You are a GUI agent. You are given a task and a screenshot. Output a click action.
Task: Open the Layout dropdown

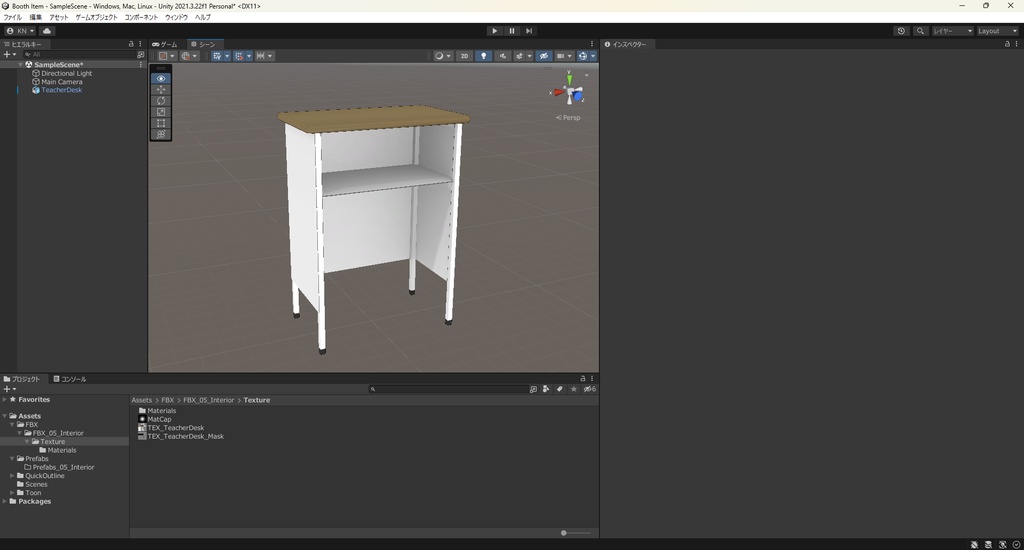click(x=996, y=31)
